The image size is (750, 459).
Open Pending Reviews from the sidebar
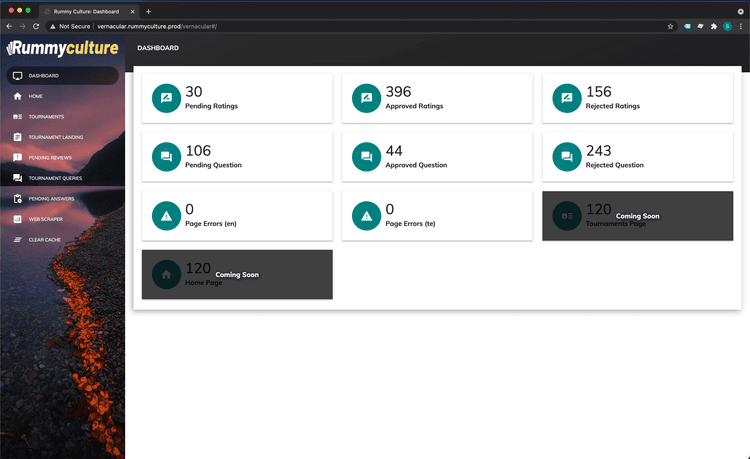(x=49, y=158)
